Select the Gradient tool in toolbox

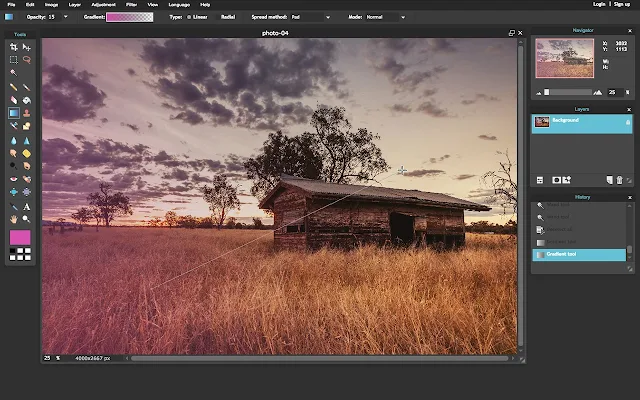tap(13, 113)
